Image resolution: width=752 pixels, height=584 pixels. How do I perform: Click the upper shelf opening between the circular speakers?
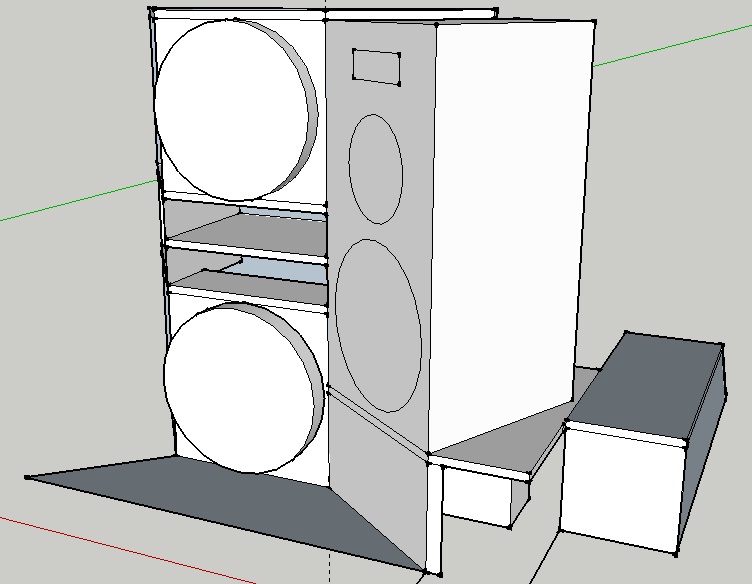[x=246, y=227]
